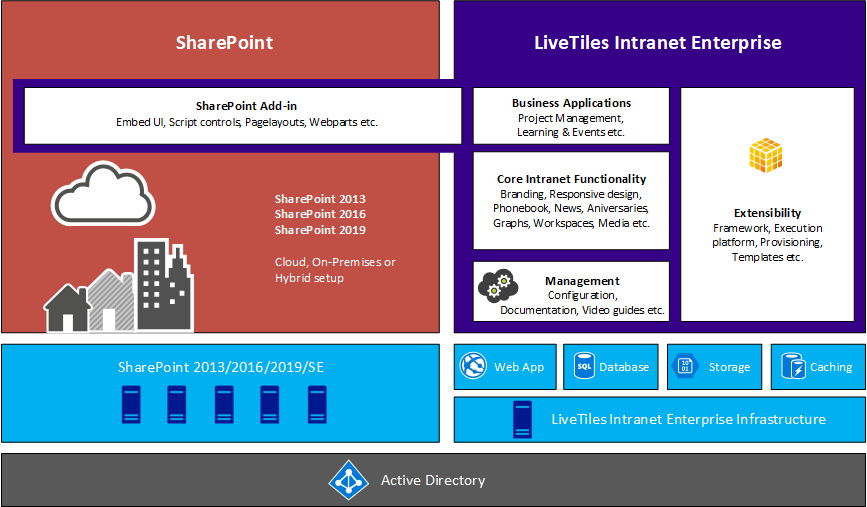867x507 pixels.
Task: Click LiveTiles Intranet Enterprise Infrastructure label
Action: click(x=688, y=419)
